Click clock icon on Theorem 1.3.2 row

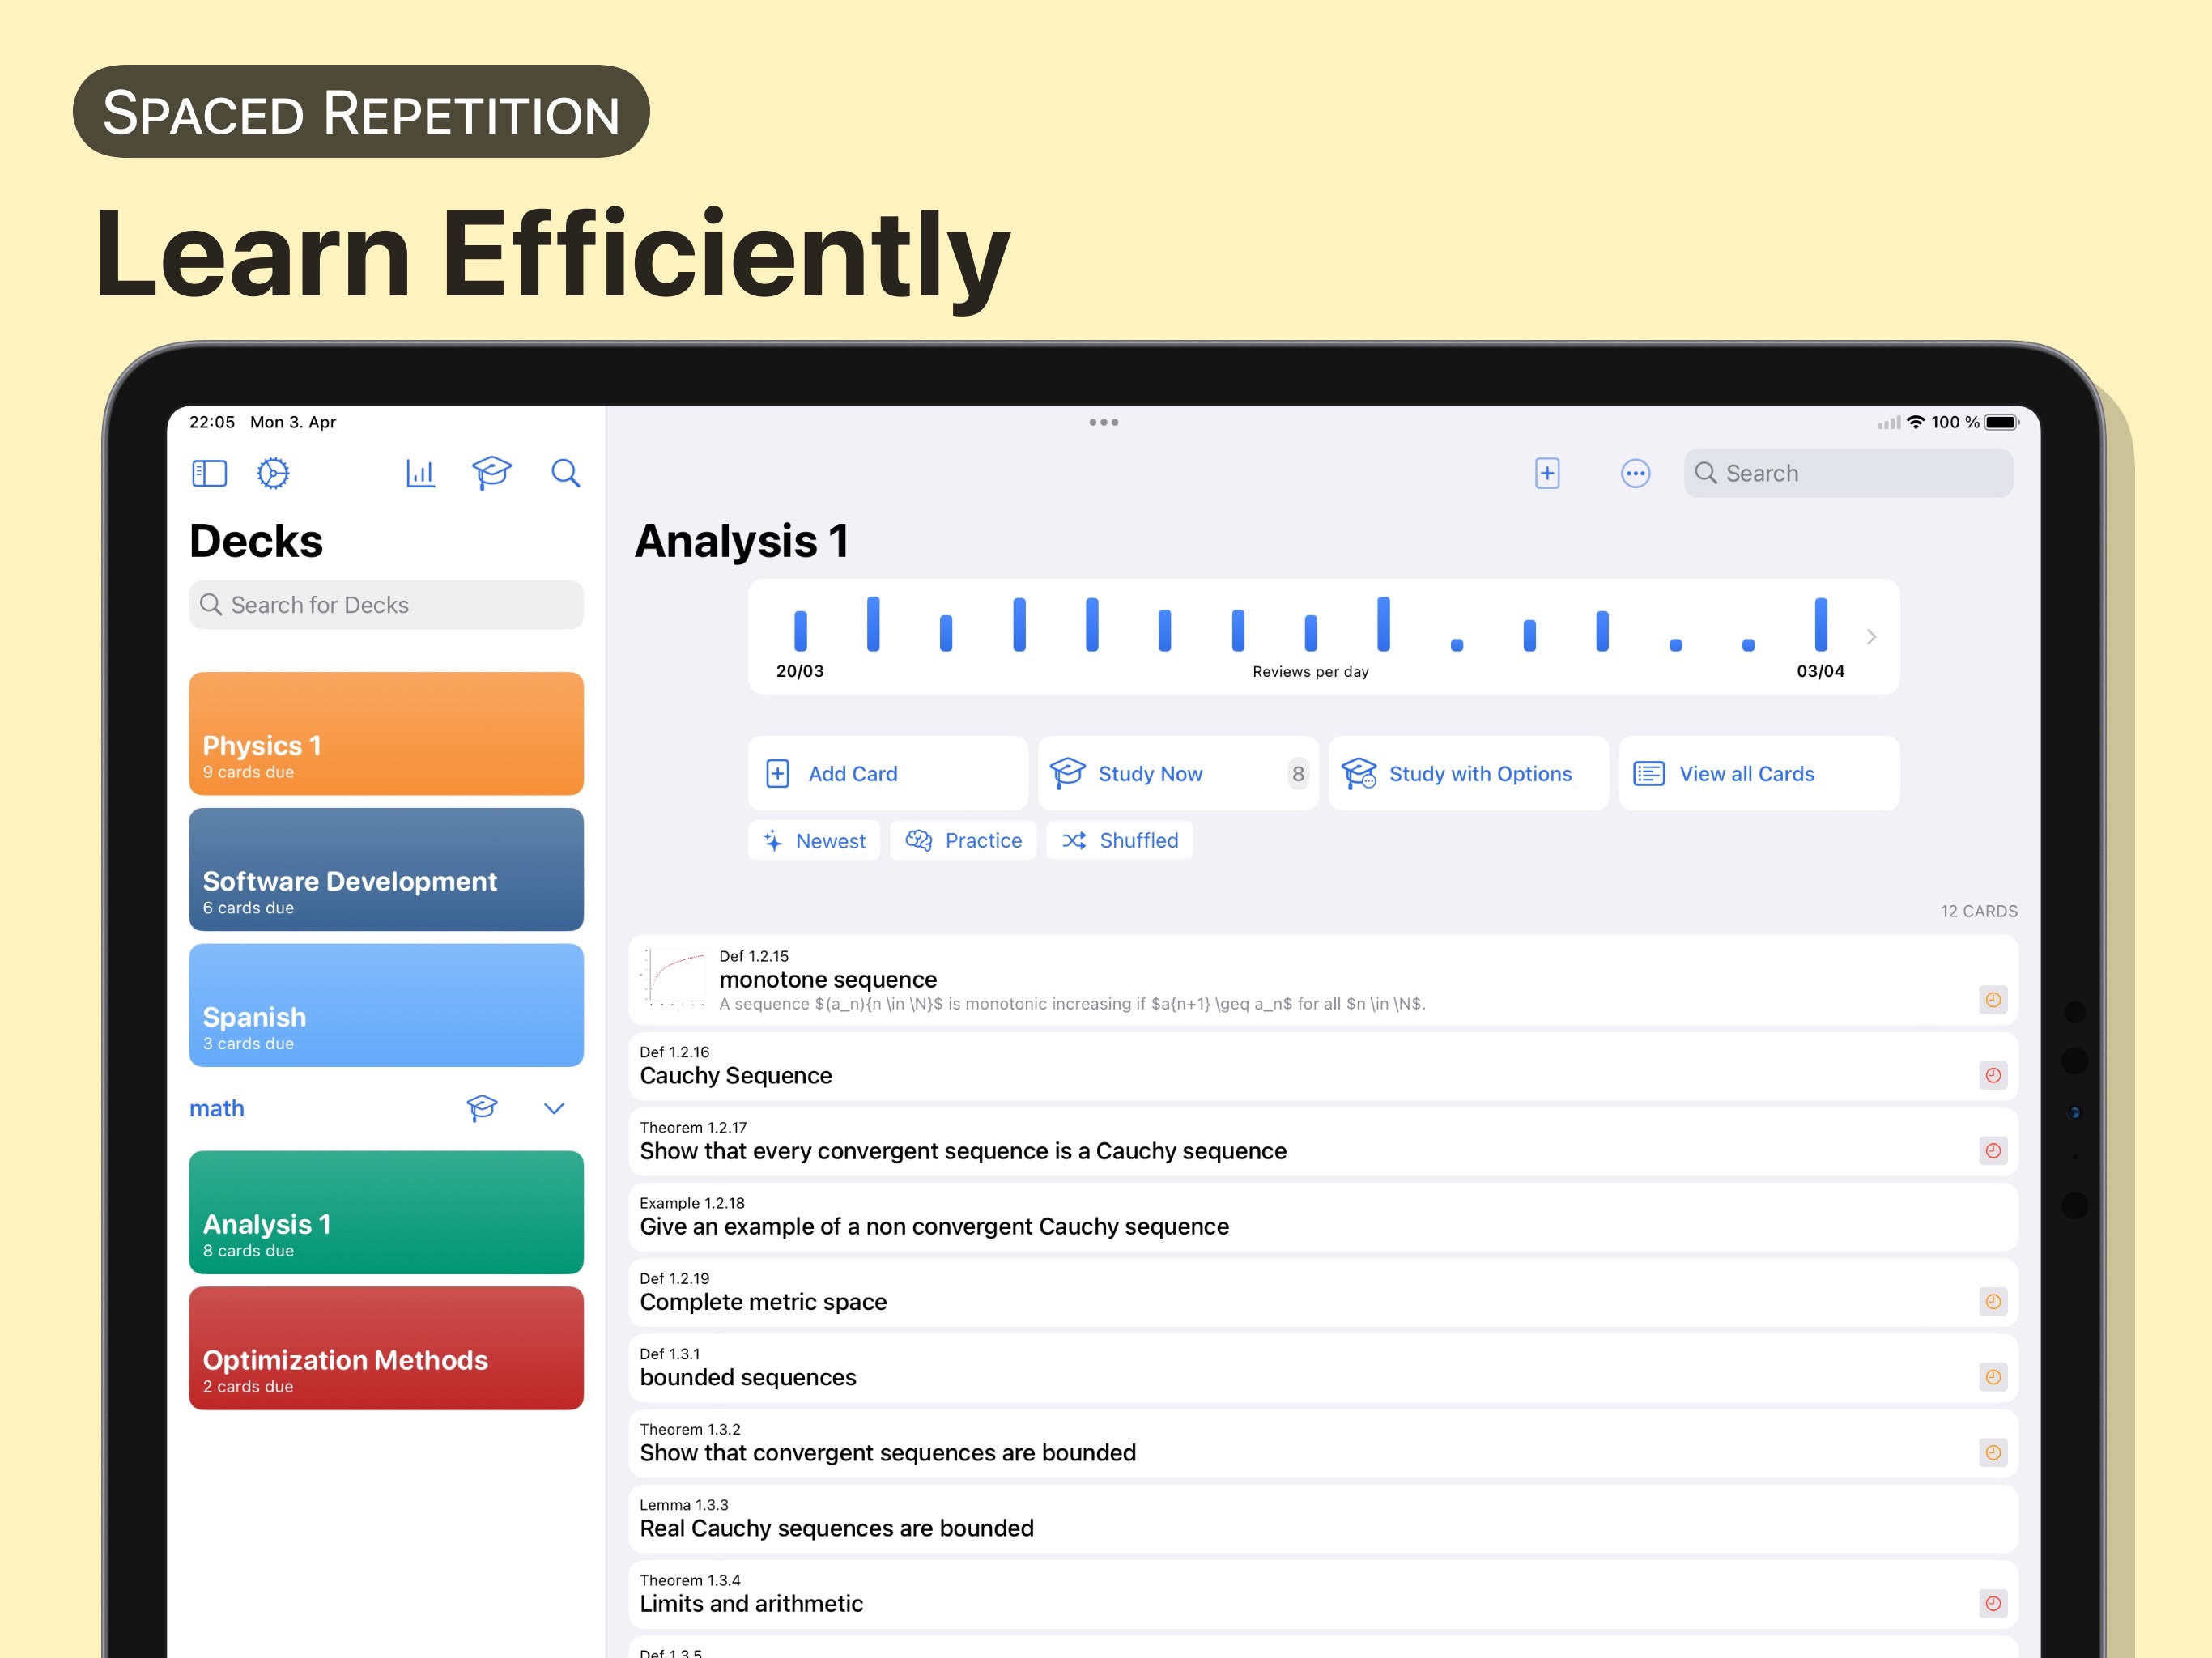tap(1993, 1453)
